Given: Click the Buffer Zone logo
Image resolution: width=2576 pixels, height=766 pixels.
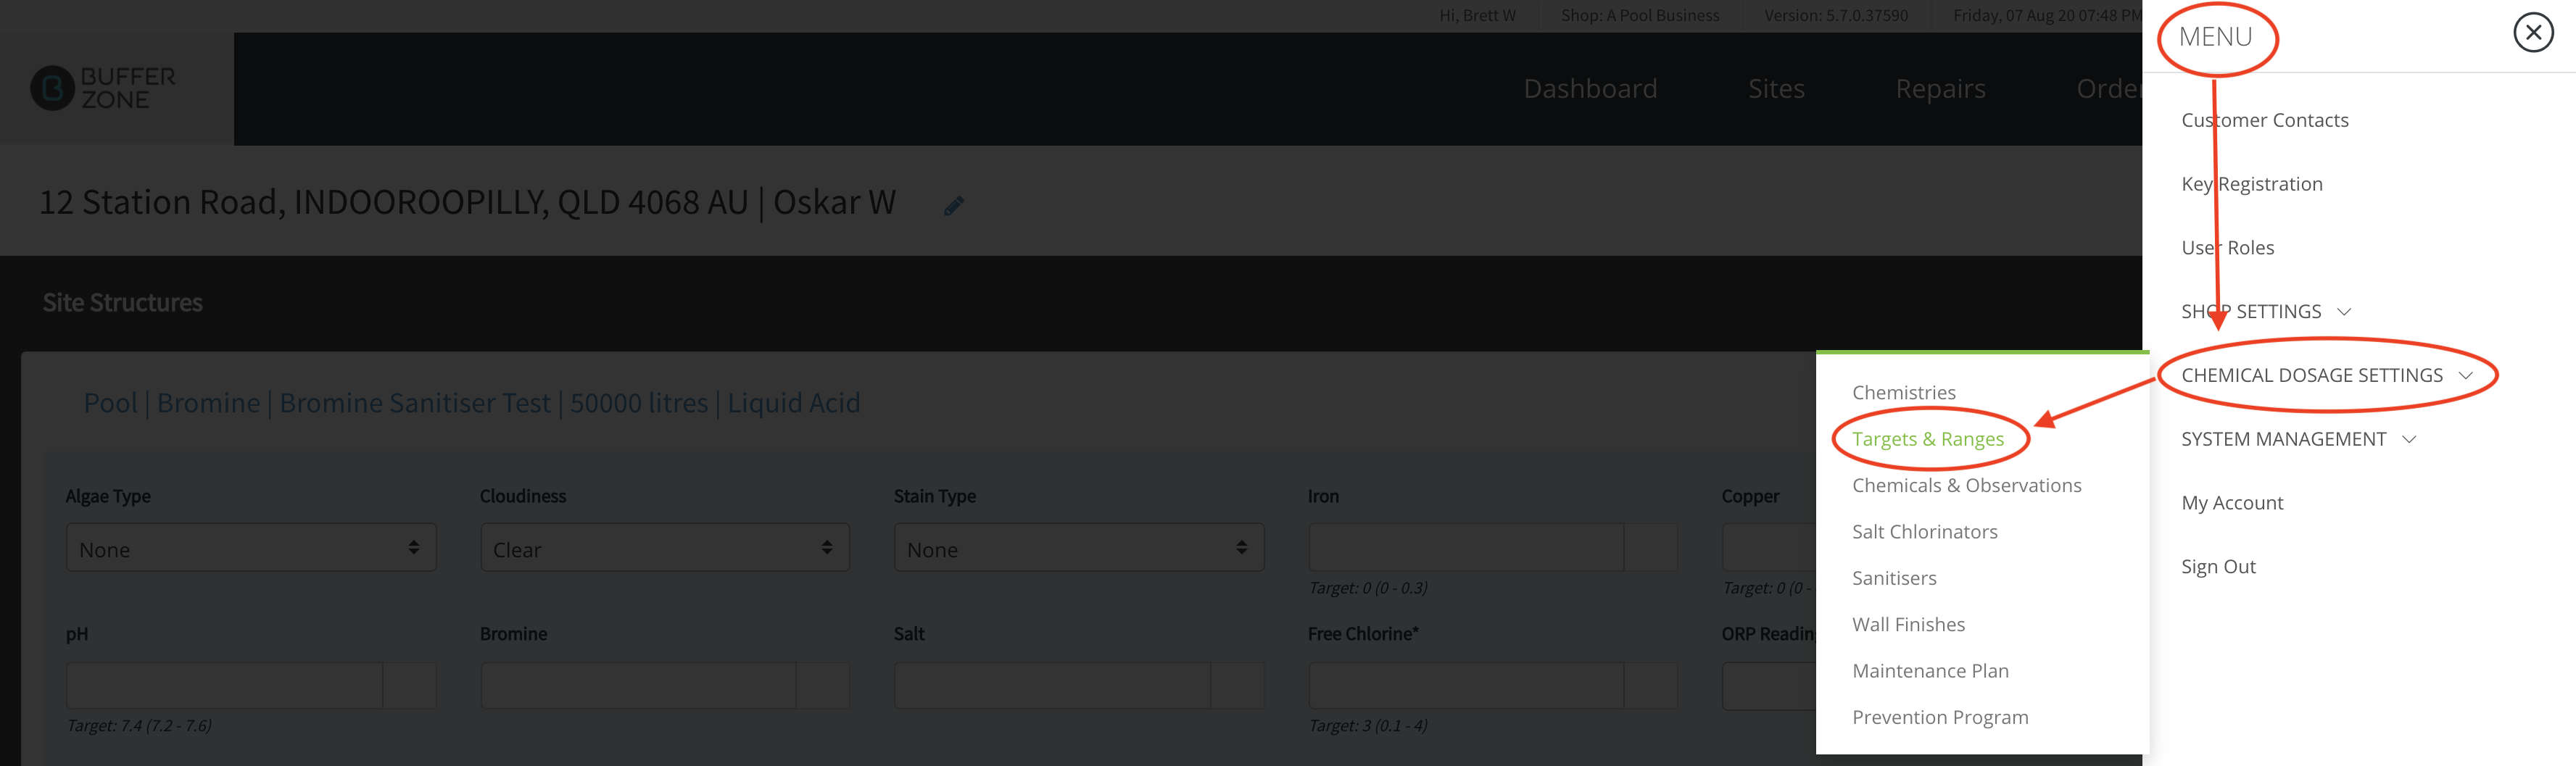Looking at the screenshot, I should tap(103, 88).
